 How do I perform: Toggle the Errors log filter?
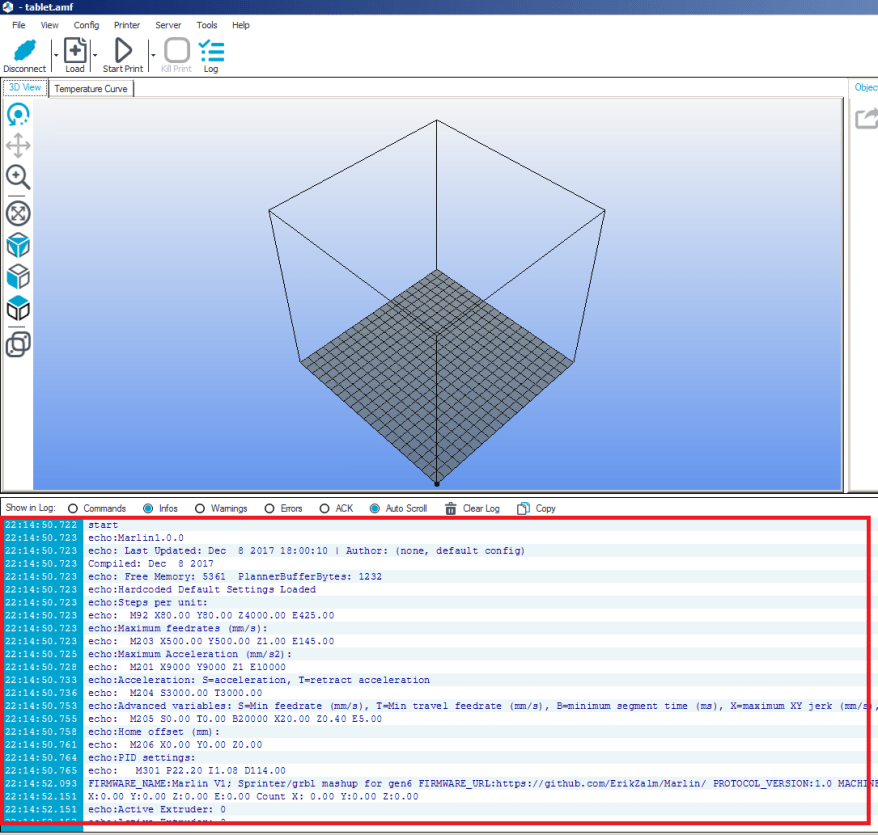(269, 508)
